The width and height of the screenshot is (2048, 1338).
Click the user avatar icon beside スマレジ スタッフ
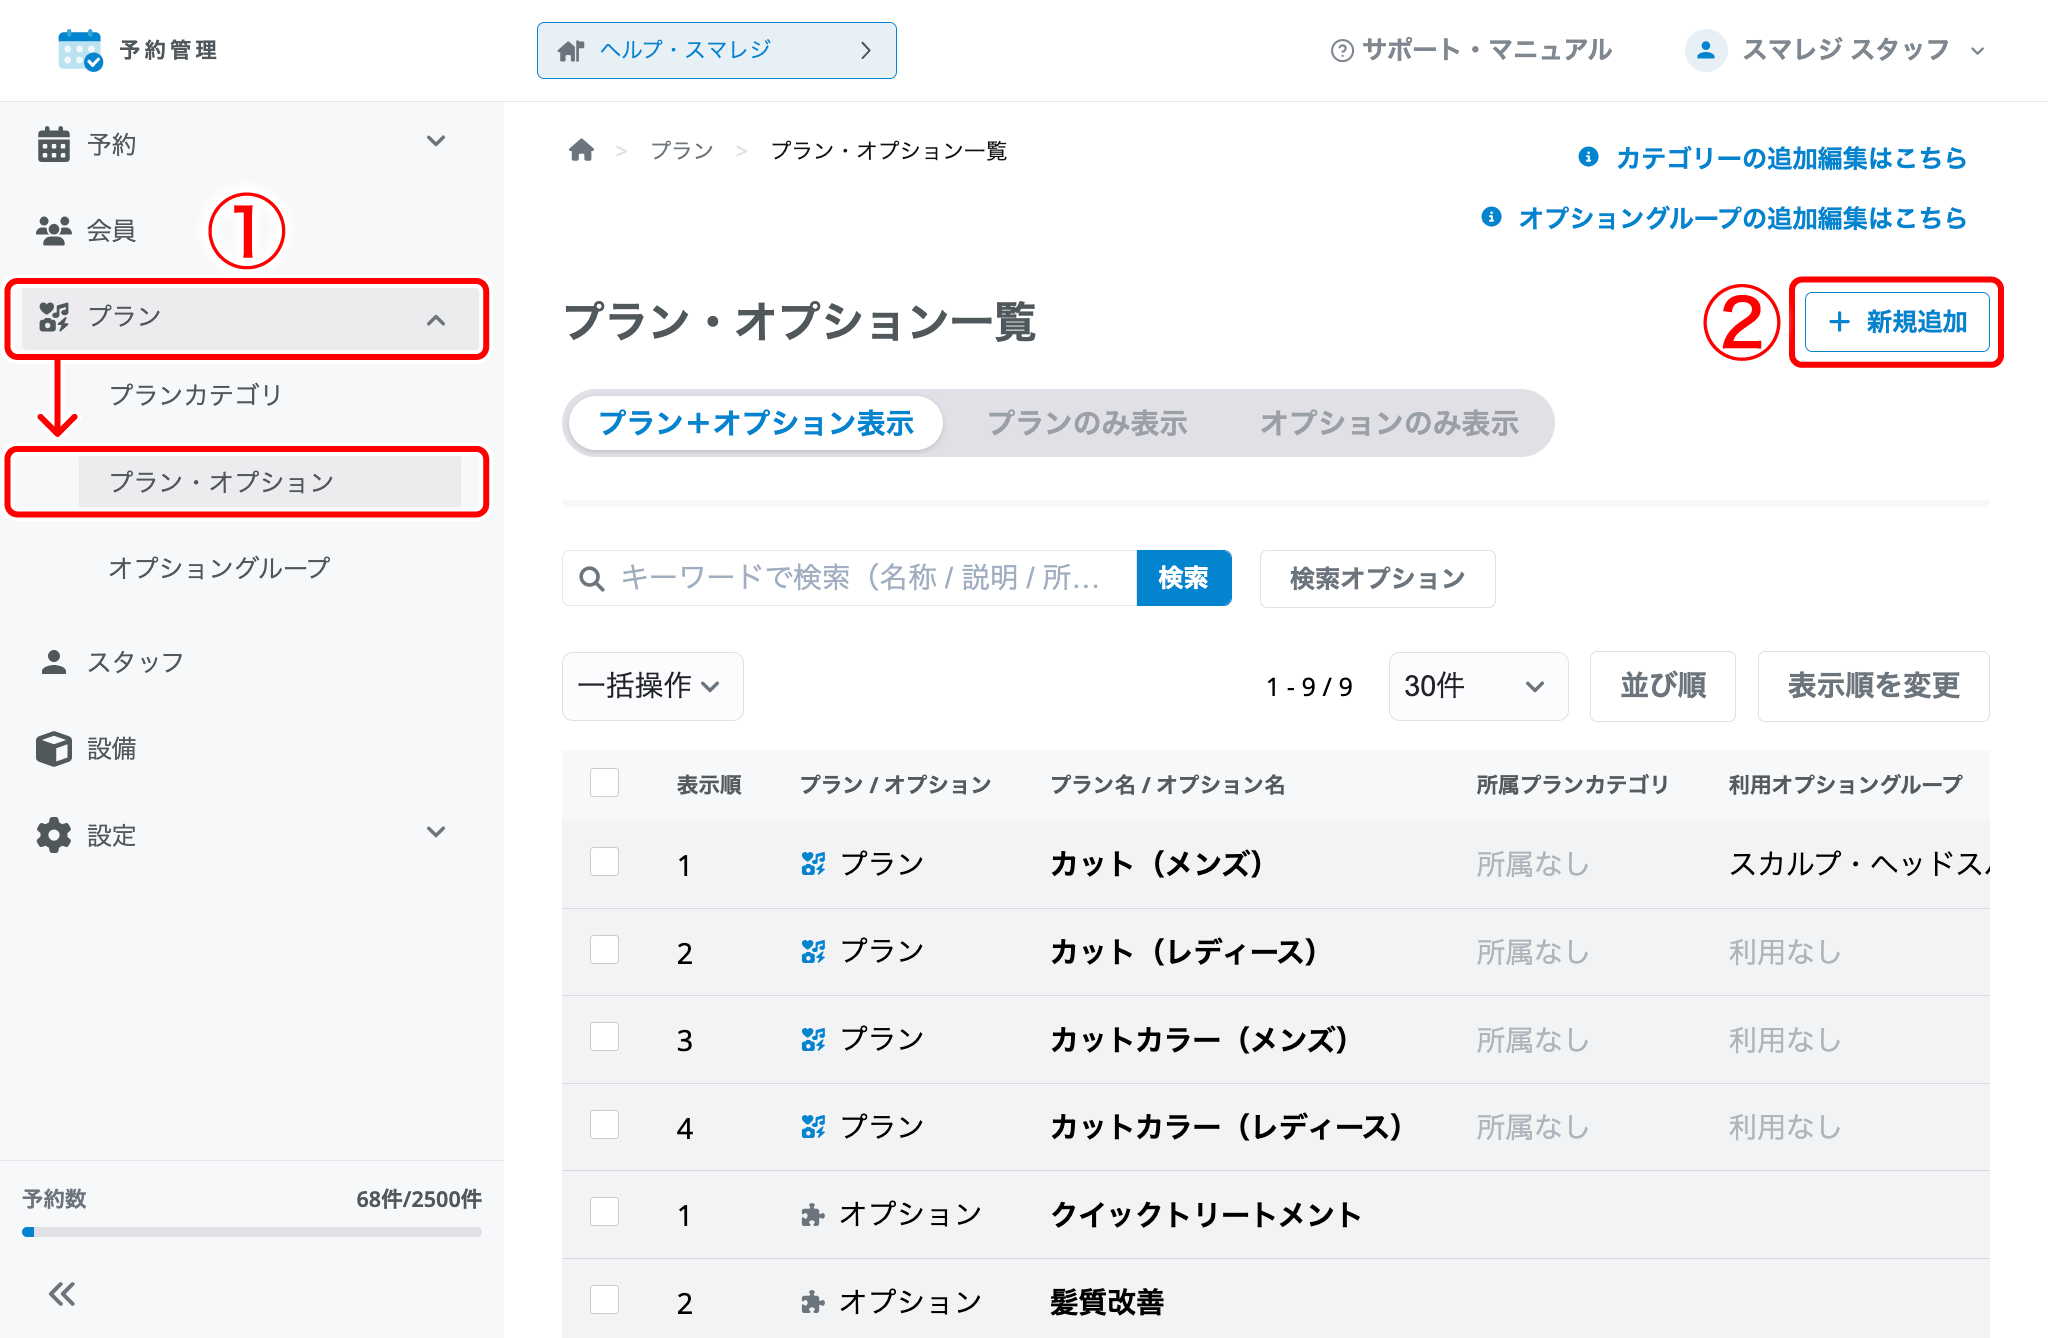(x=1706, y=50)
